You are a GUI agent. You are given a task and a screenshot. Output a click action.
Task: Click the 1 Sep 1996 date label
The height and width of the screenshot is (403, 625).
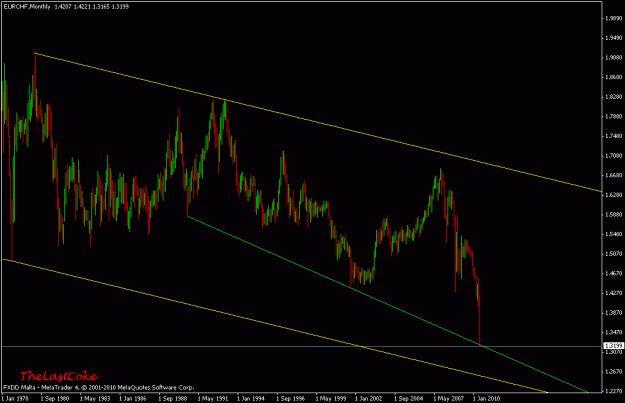coord(291,398)
